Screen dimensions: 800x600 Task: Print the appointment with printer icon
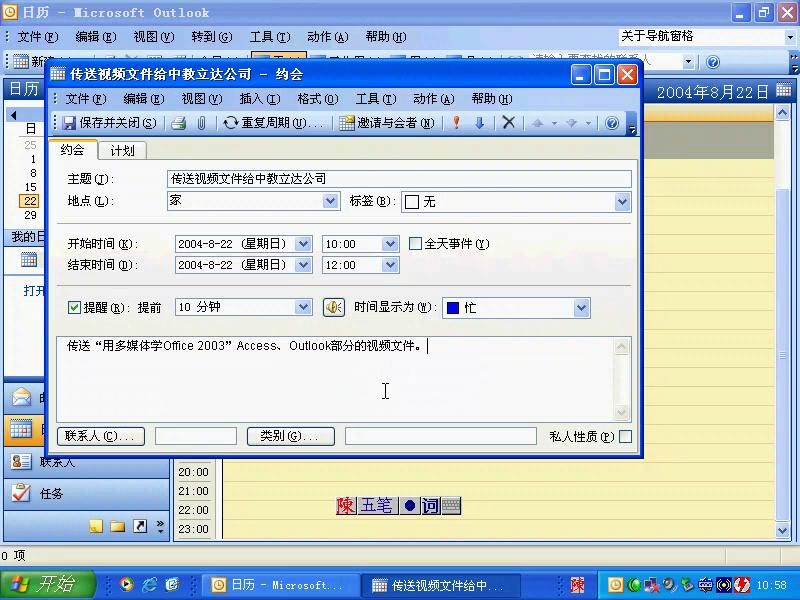point(178,123)
